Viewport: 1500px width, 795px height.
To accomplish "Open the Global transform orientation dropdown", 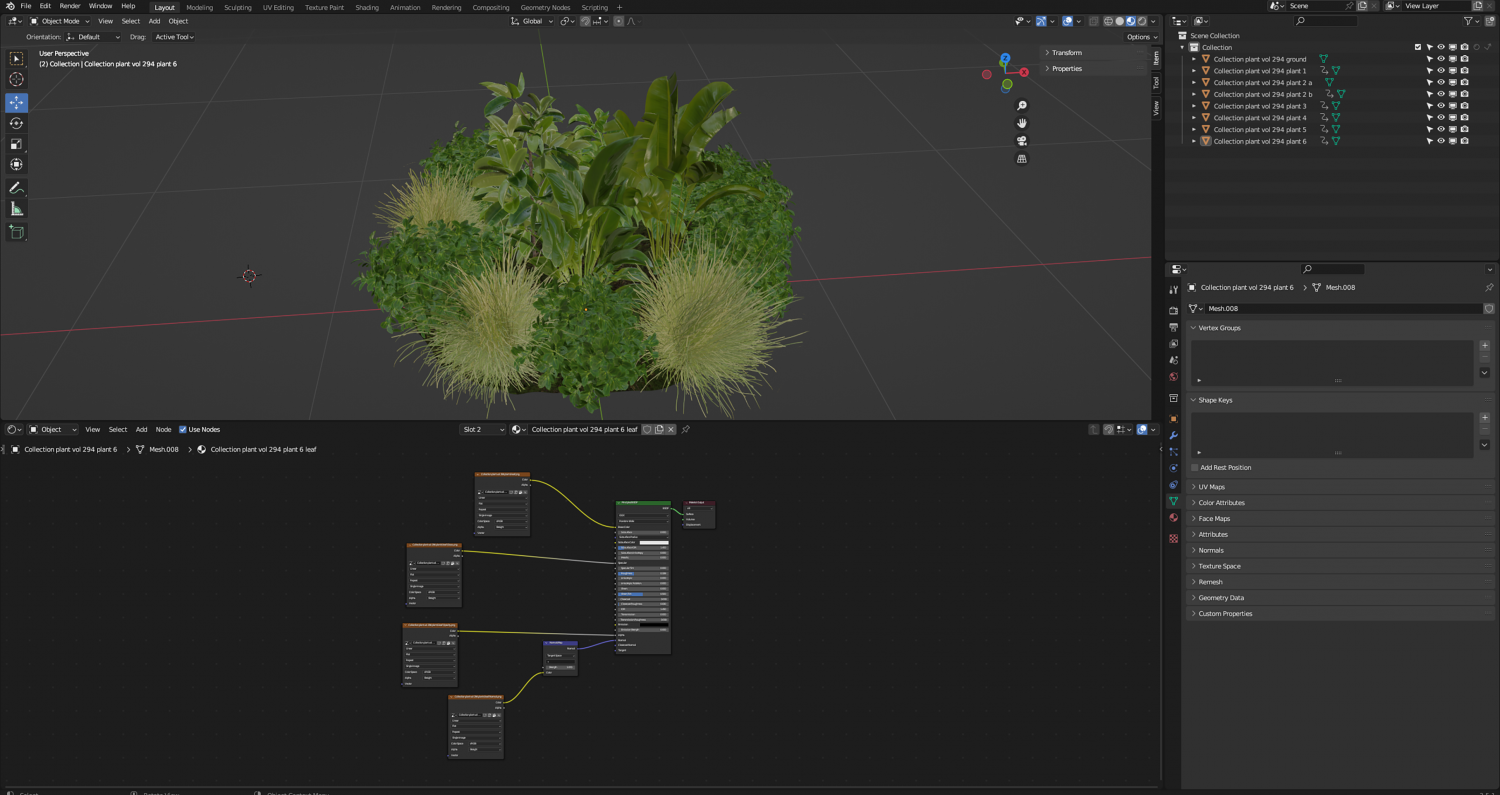I will 531,21.
